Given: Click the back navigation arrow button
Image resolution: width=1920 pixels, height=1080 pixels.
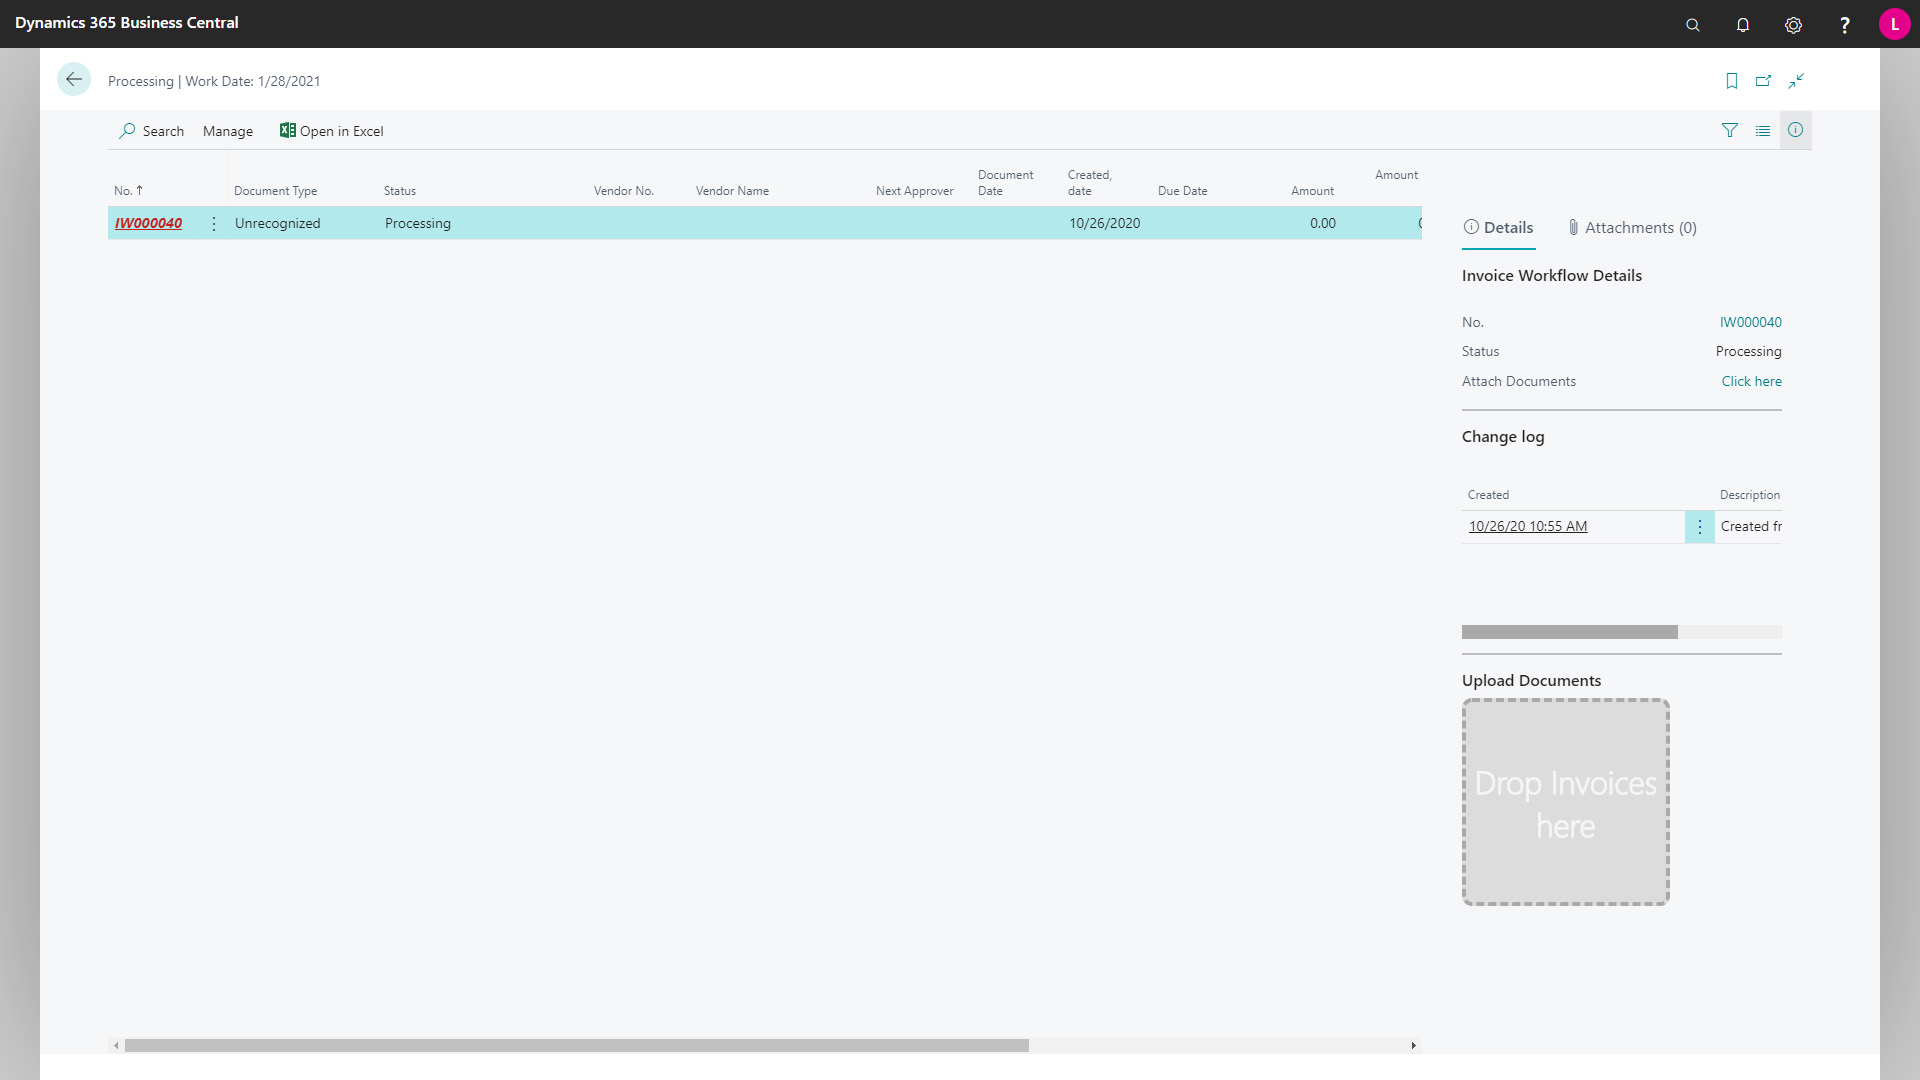Looking at the screenshot, I should coord(73,80).
